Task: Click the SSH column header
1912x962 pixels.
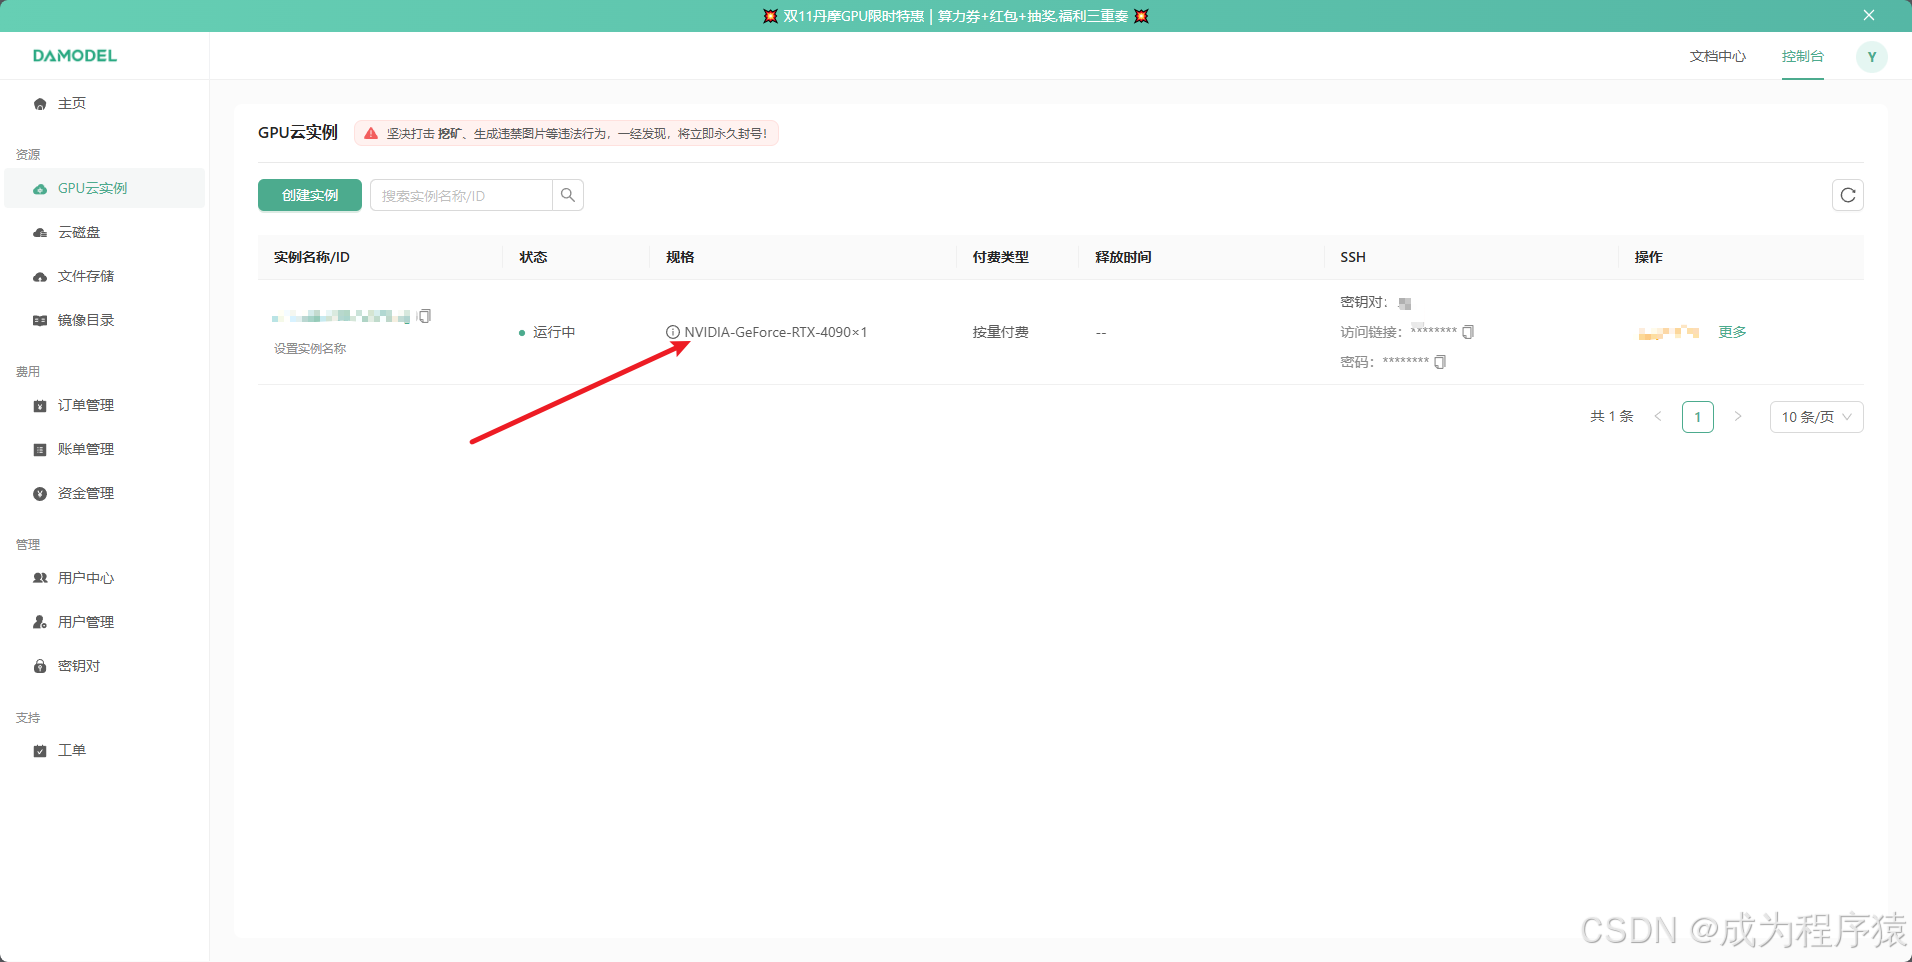Action: click(x=1353, y=257)
